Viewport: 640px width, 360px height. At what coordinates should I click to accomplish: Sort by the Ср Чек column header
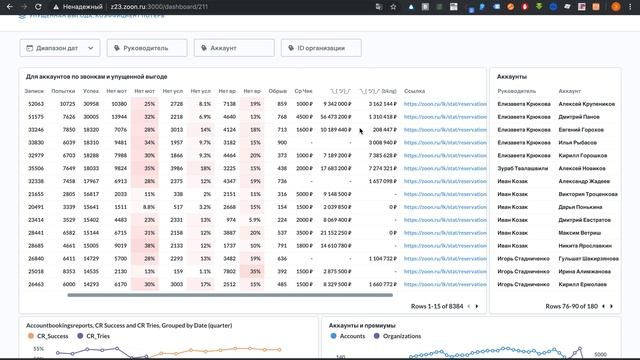[303, 91]
